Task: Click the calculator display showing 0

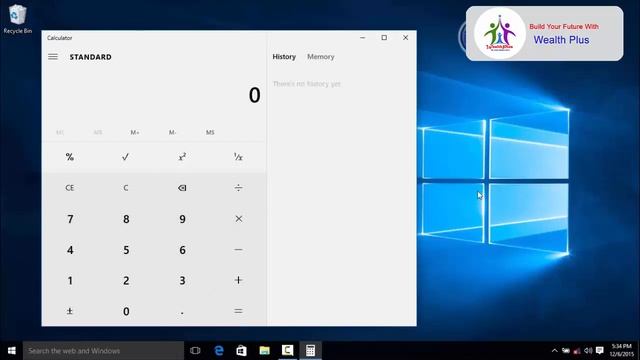Action: [x=254, y=95]
